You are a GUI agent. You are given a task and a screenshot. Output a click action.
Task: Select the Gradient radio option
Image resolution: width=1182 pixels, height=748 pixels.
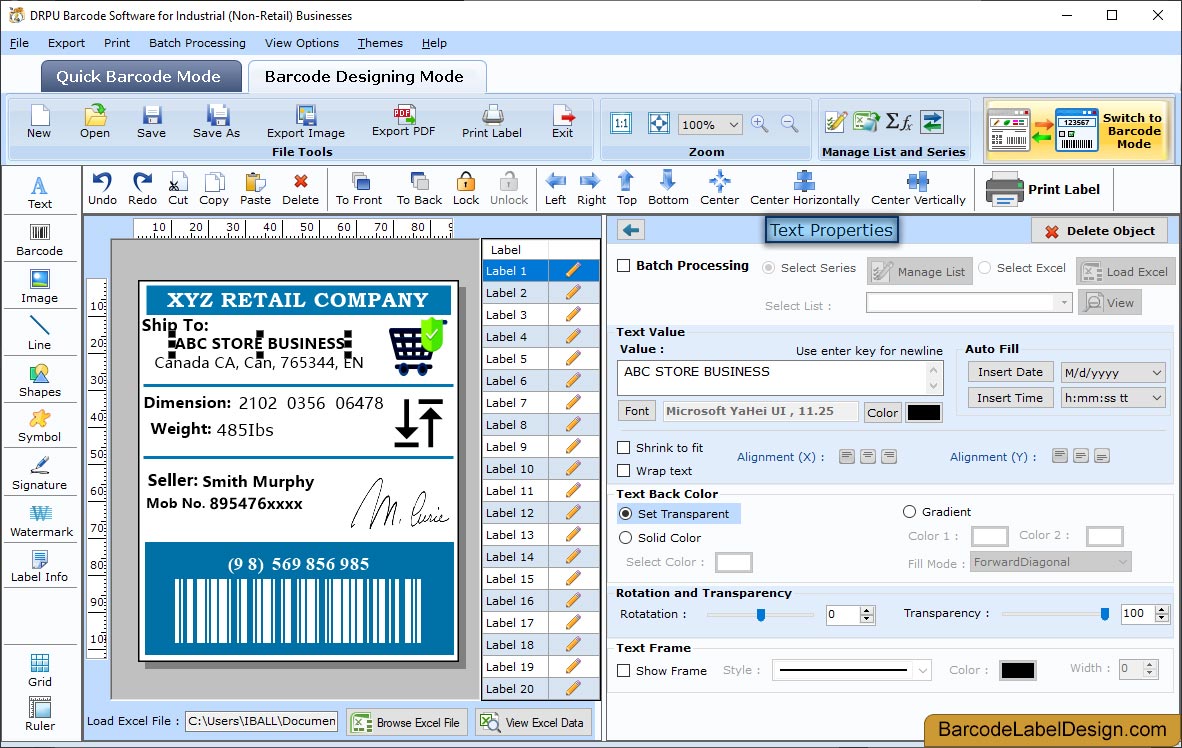[x=909, y=512]
